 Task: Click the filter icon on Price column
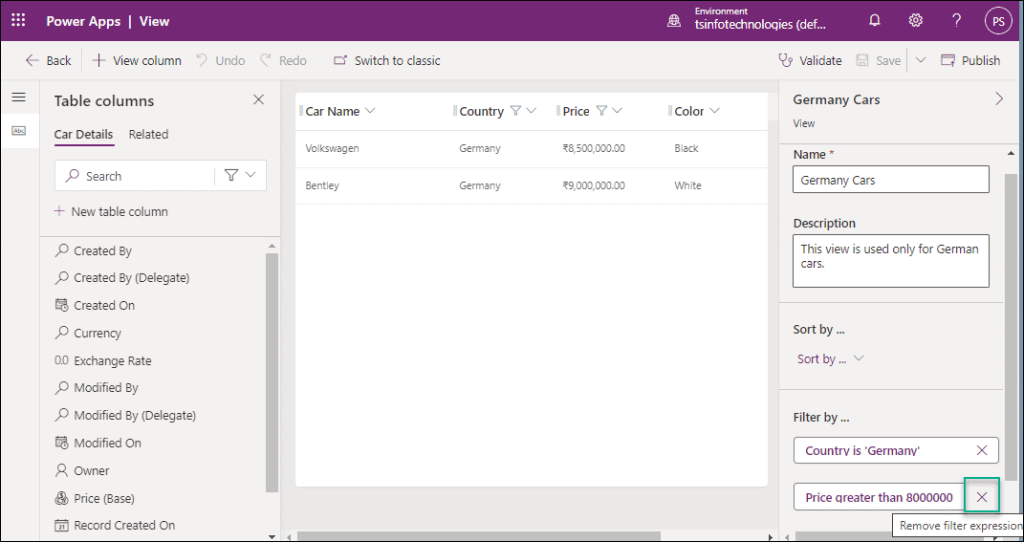click(x=601, y=111)
